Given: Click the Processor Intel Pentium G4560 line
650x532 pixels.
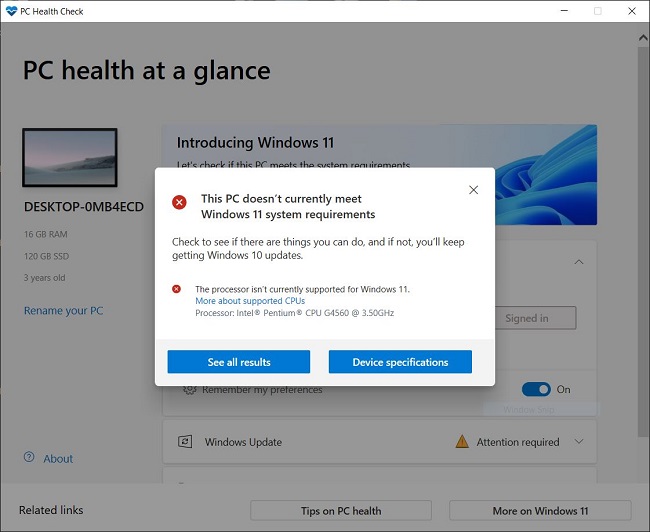Looking at the screenshot, I should tap(294, 313).
